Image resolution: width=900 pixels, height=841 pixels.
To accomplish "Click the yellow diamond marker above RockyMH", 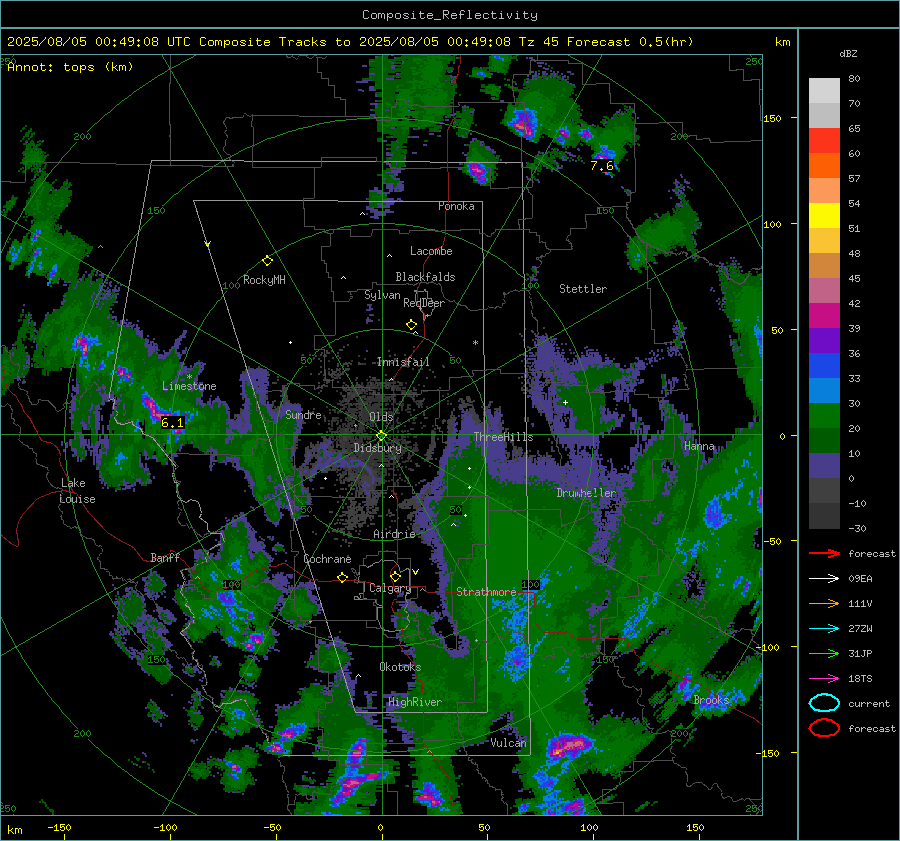I will pyautogui.click(x=267, y=261).
